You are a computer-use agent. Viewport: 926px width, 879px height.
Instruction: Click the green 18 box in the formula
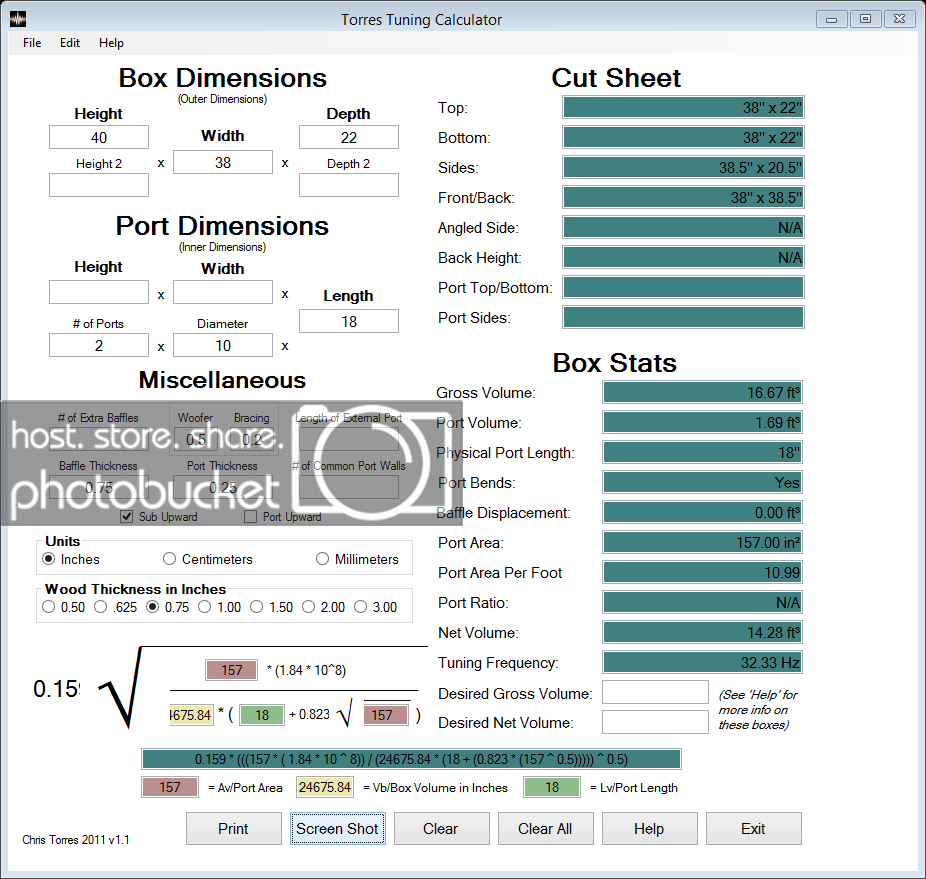click(262, 715)
